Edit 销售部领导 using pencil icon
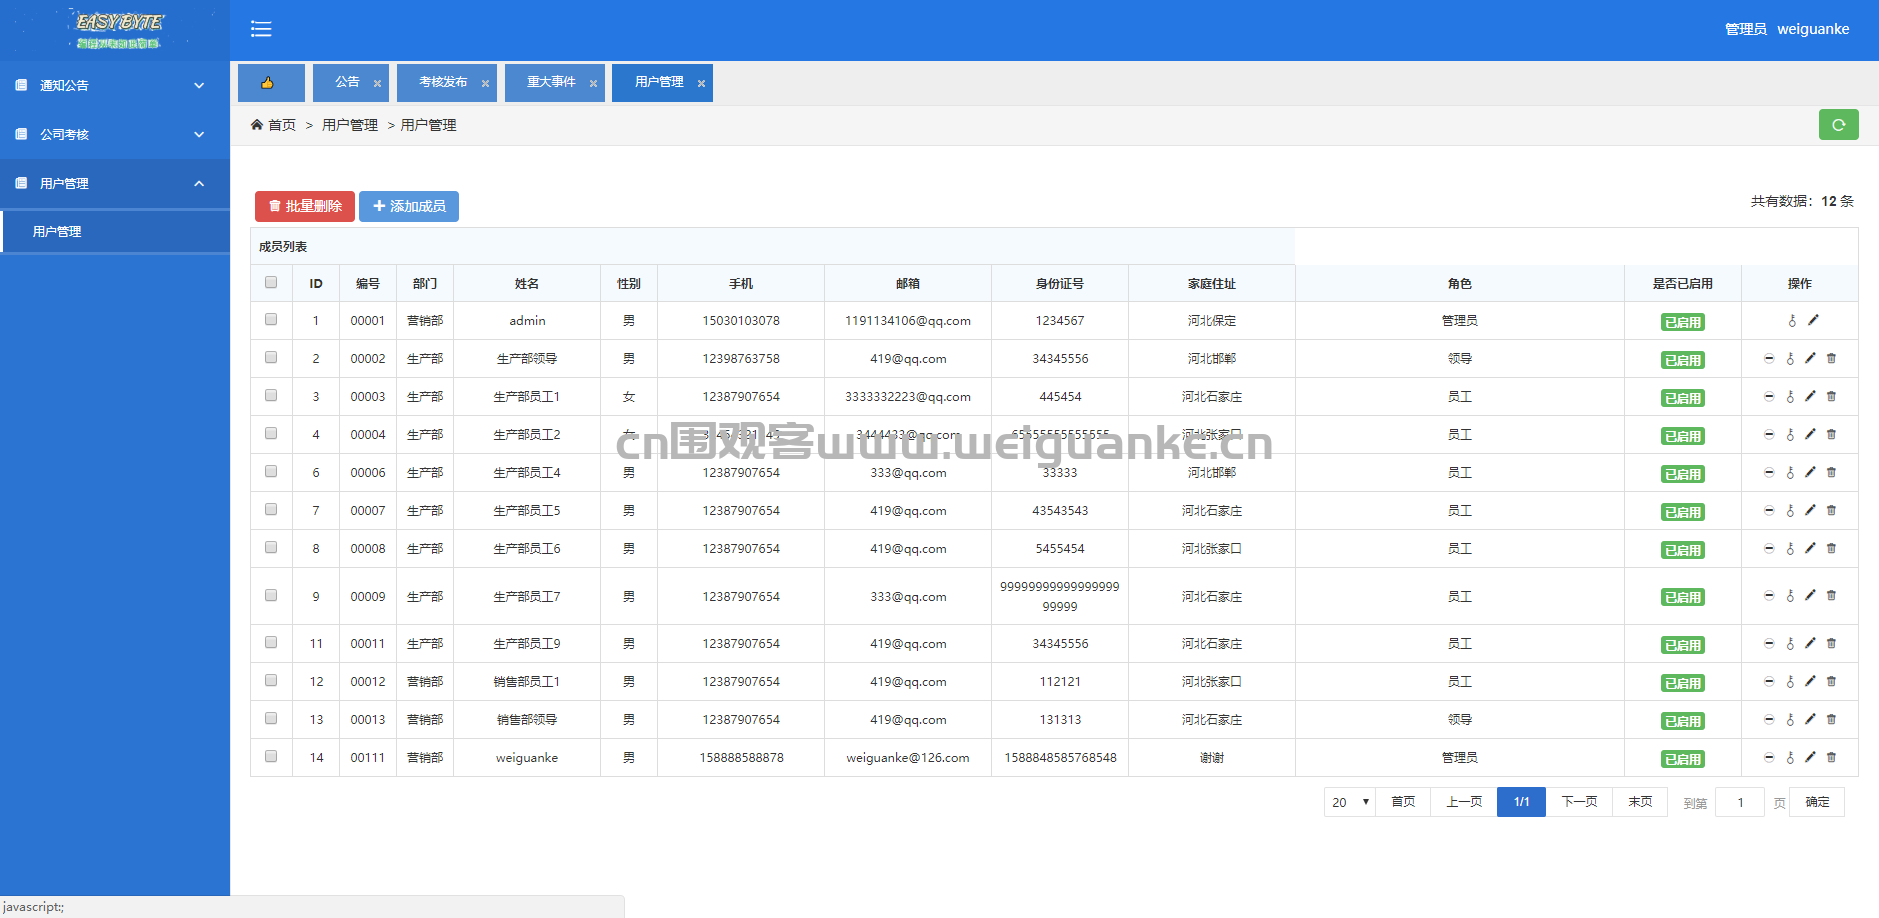The height and width of the screenshot is (918, 1879). pos(1810,719)
